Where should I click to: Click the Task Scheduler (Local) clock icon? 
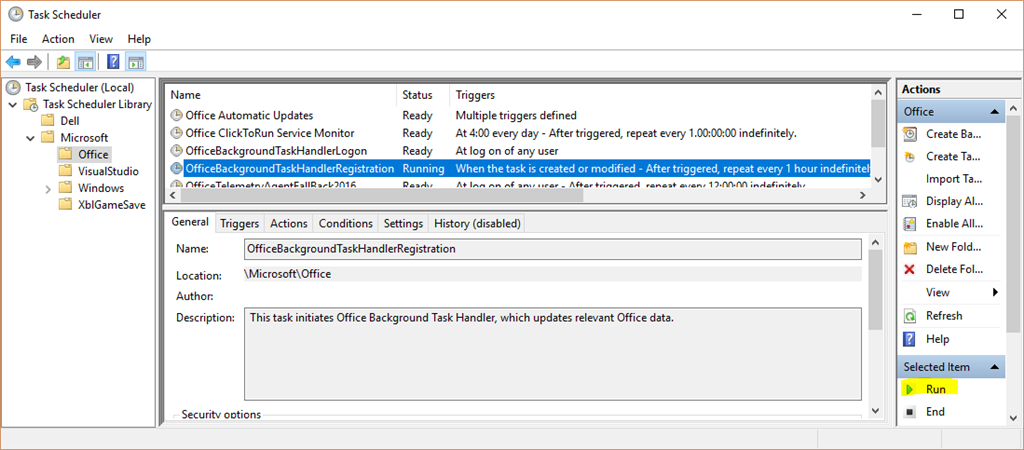tap(13, 88)
